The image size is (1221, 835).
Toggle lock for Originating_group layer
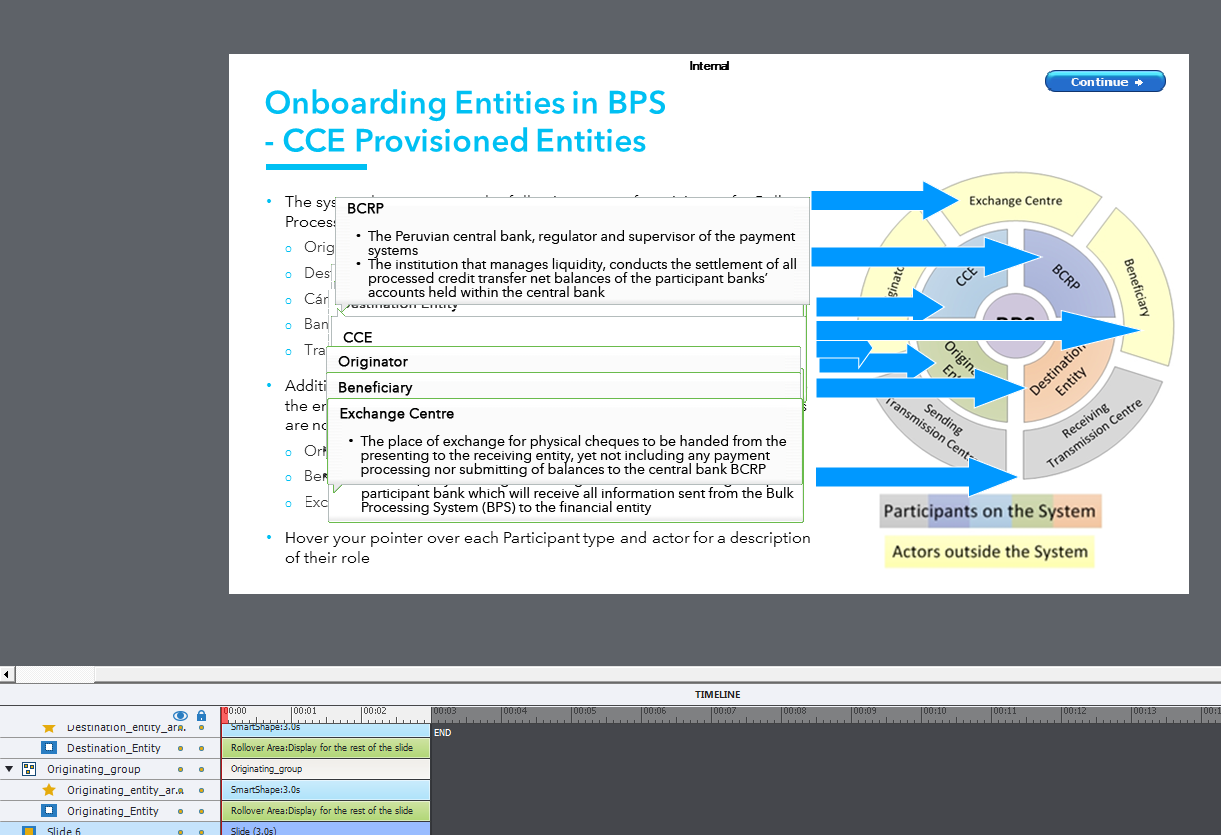201,769
